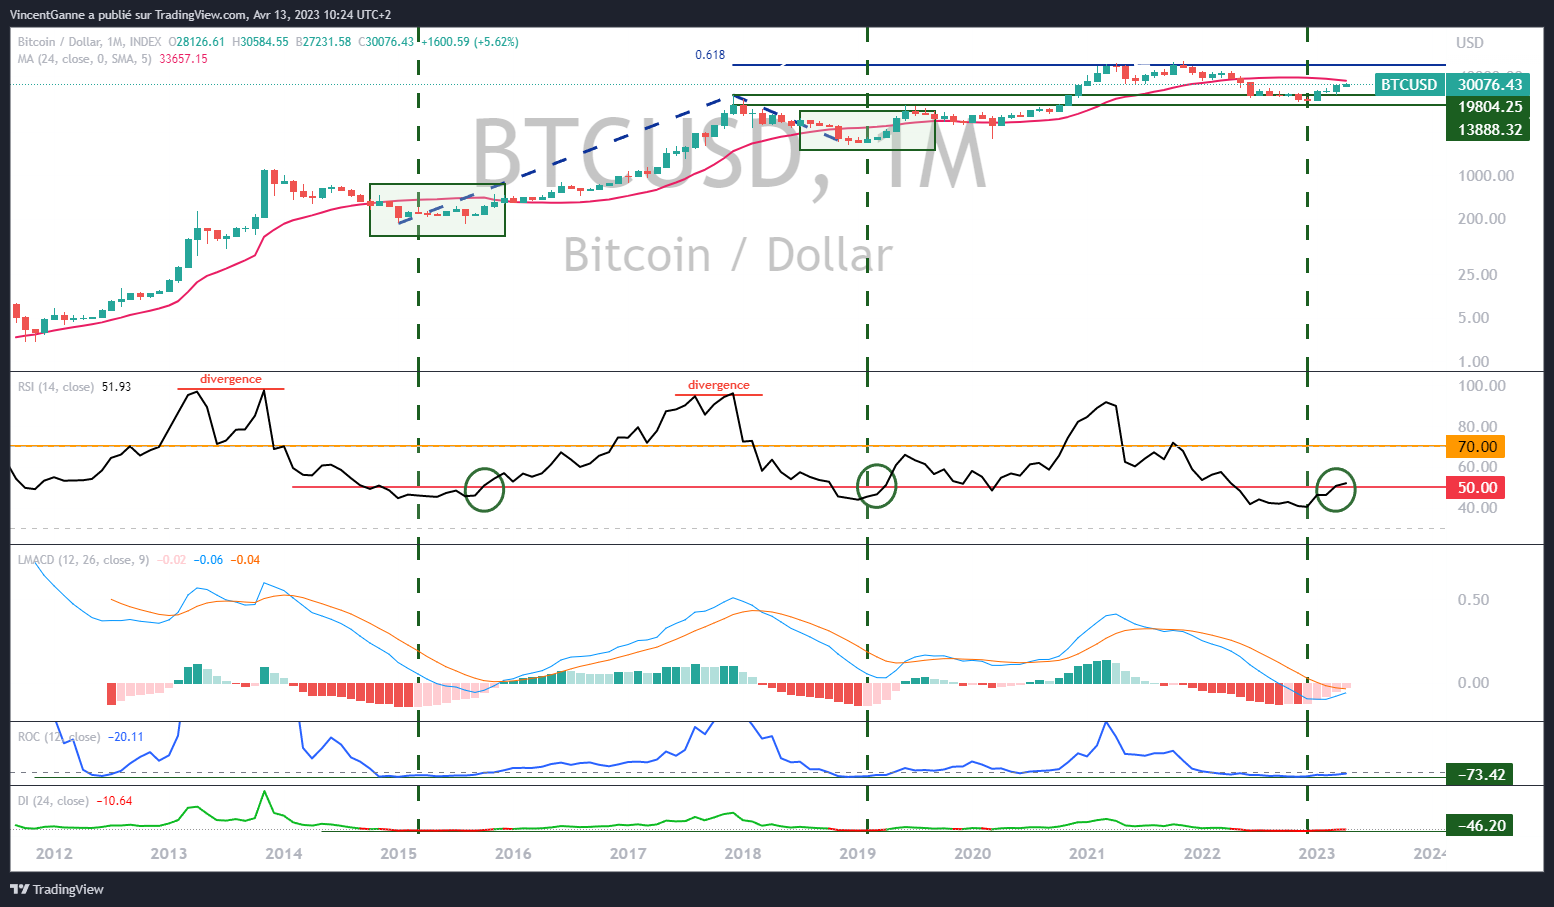Click the ROC indicator legend label

(x=58, y=737)
